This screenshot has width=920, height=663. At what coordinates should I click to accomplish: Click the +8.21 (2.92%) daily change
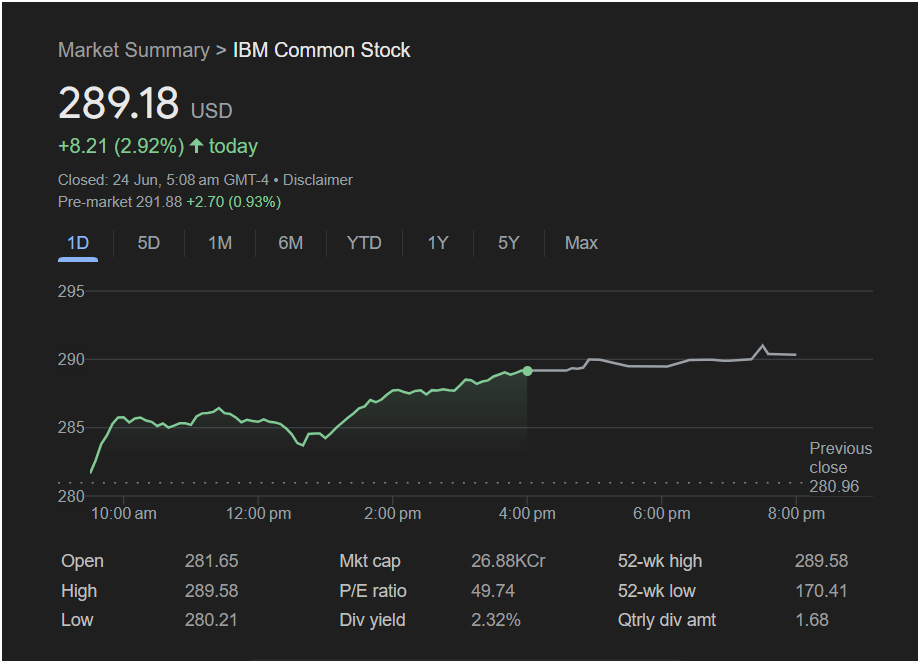pyautogui.click(x=121, y=146)
